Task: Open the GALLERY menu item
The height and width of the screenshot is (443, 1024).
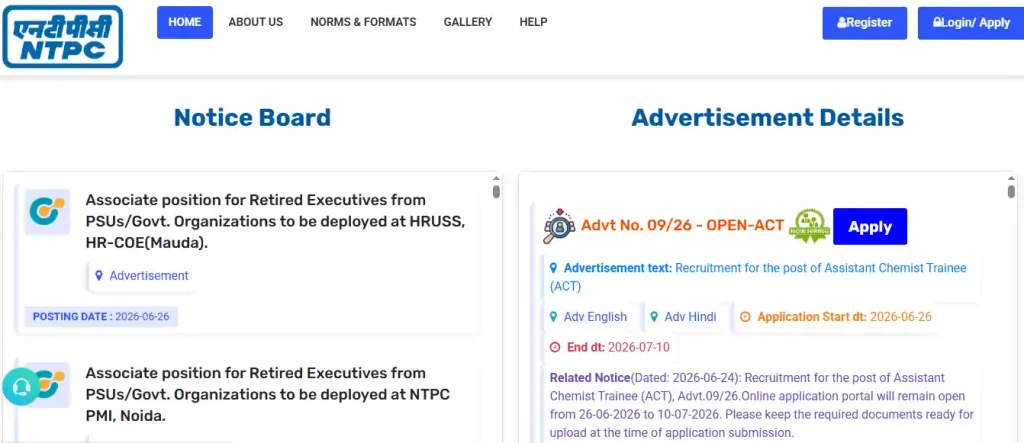Action: click(468, 22)
